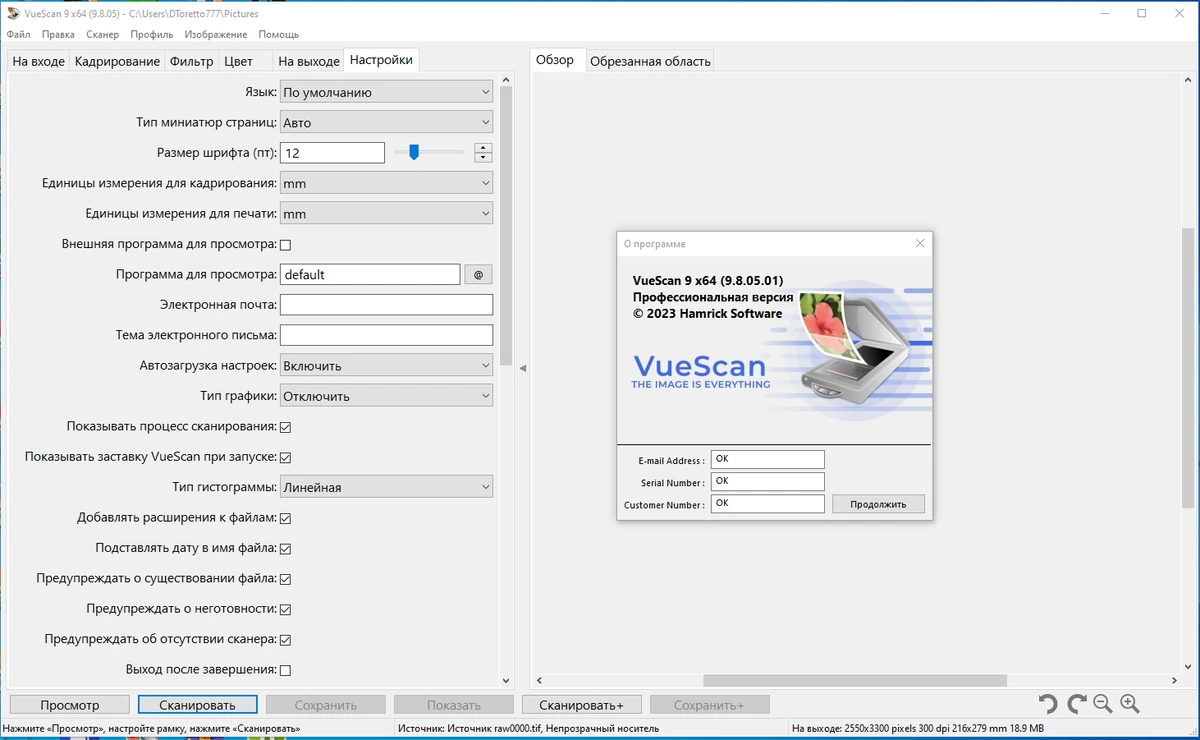The height and width of the screenshot is (740, 1200).
Task: Enable "Выход после завершения" checkbox
Action: click(285, 670)
